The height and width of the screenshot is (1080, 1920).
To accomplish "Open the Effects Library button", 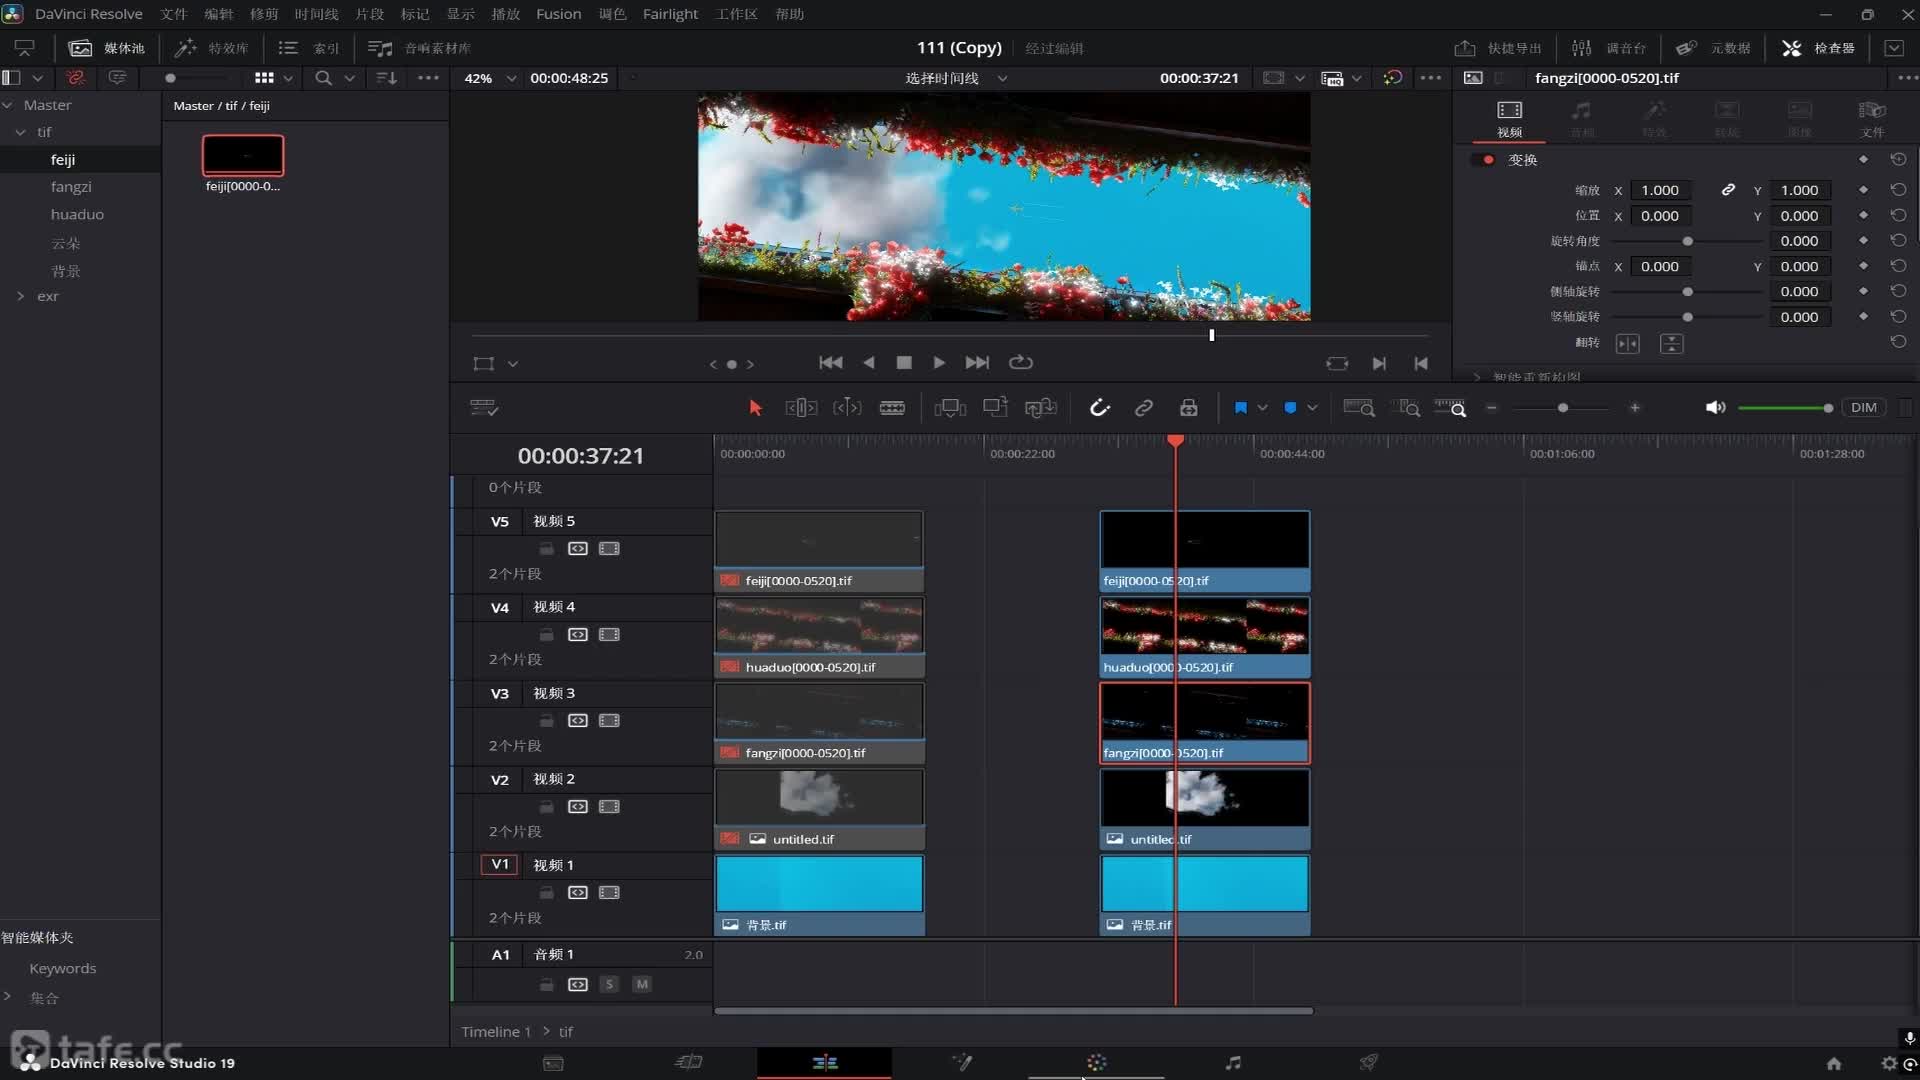I will click(x=212, y=48).
